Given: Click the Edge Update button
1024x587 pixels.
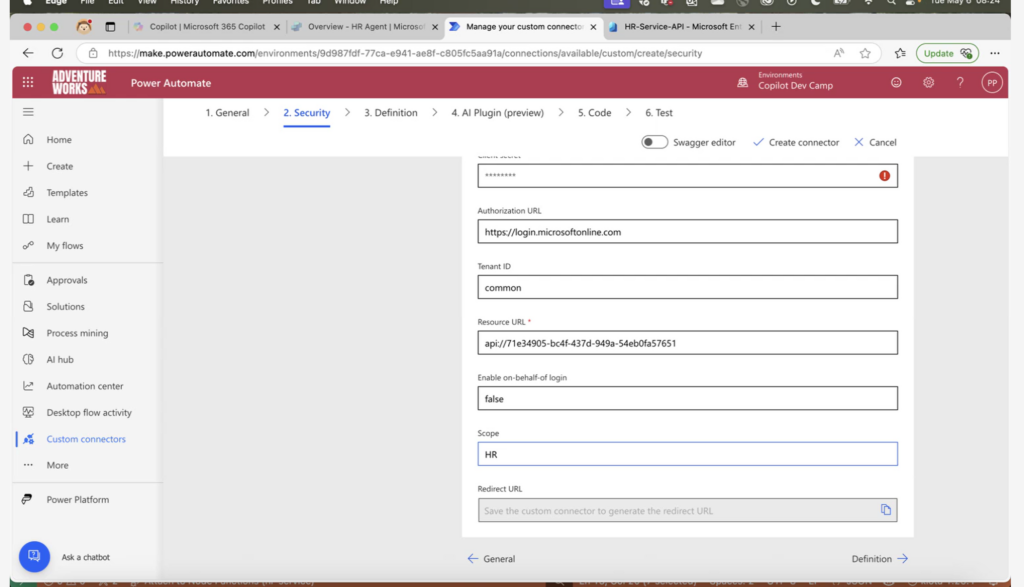Looking at the screenshot, I should (947, 53).
